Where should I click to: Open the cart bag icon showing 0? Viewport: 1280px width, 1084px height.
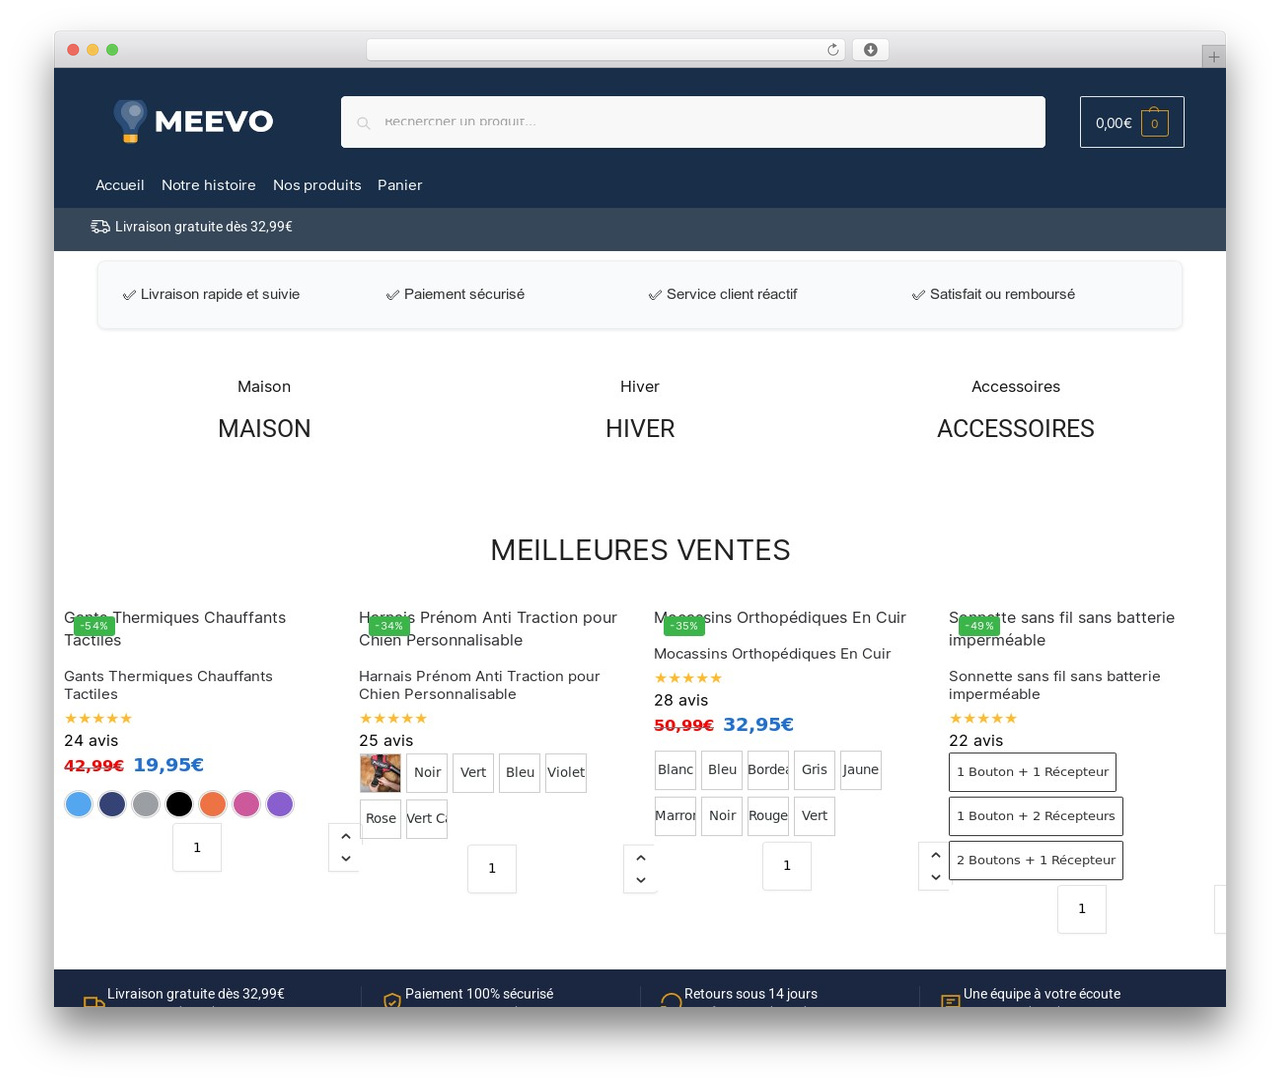click(x=1154, y=123)
